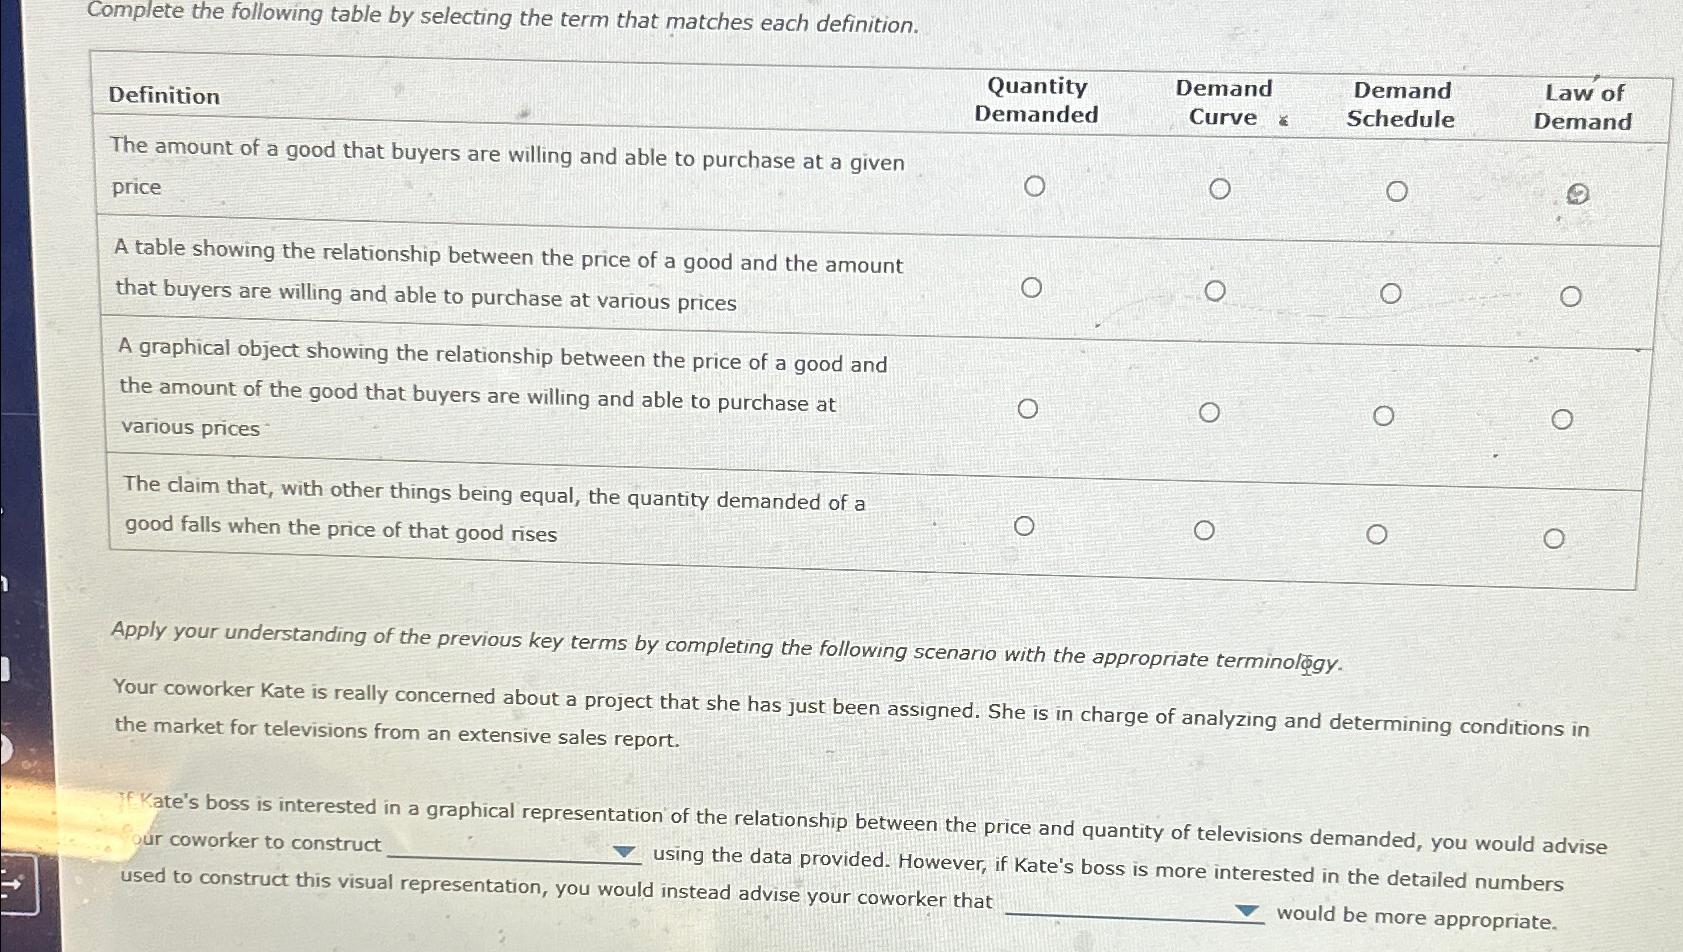
Task: Click the arrow icon in the bottom-left dock
Action: tap(12, 886)
